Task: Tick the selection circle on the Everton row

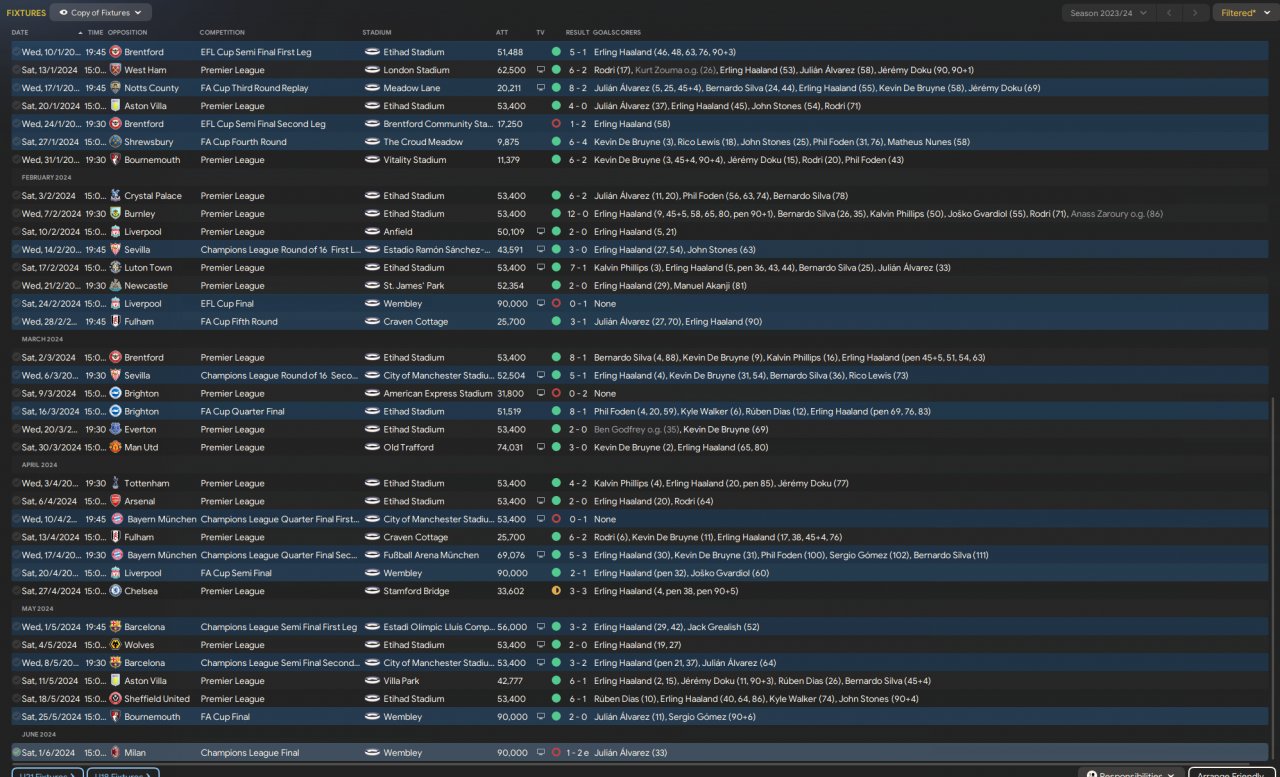Action: coord(16,430)
